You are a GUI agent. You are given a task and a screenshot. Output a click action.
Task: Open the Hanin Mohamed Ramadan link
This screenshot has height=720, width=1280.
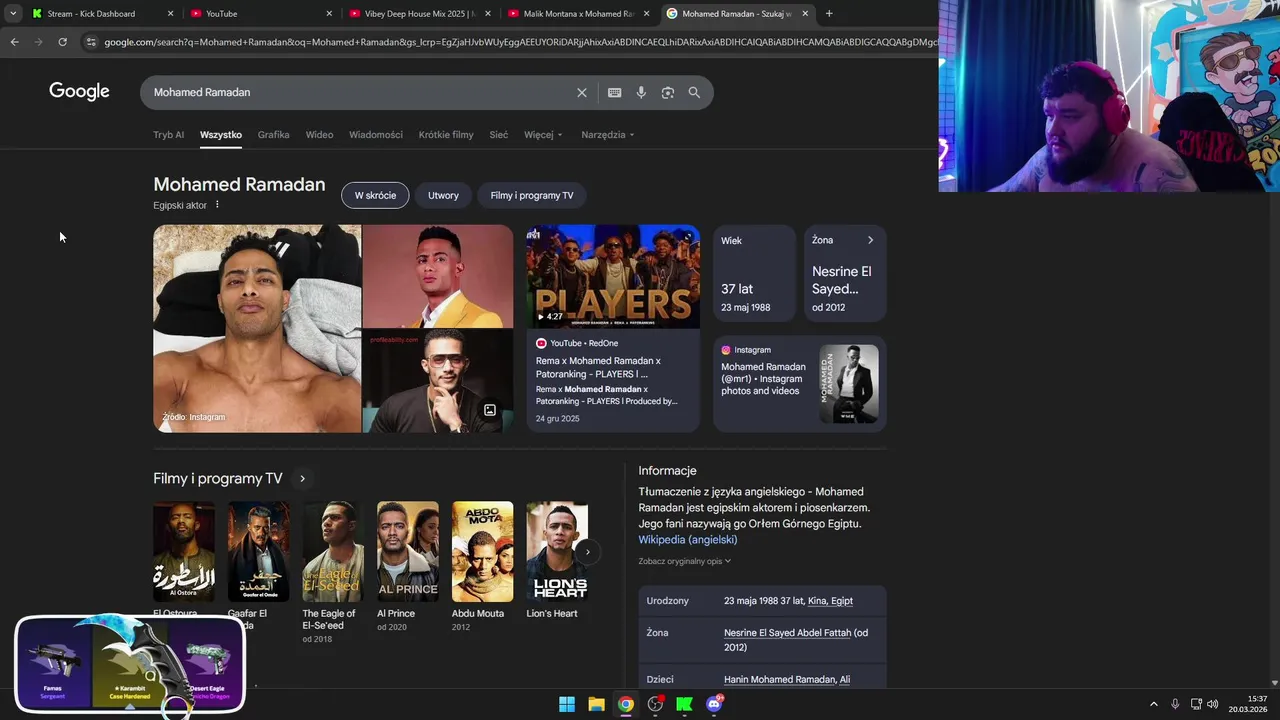[x=780, y=679]
